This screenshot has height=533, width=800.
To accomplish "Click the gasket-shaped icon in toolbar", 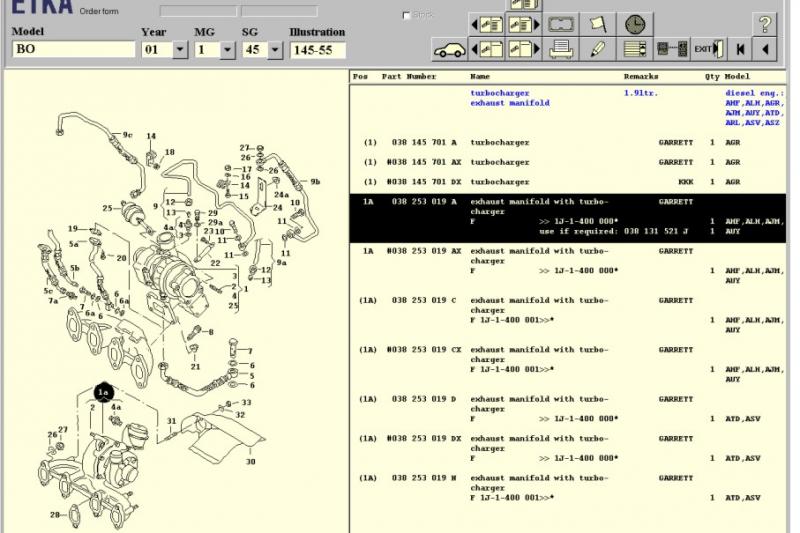I will tap(561, 24).
